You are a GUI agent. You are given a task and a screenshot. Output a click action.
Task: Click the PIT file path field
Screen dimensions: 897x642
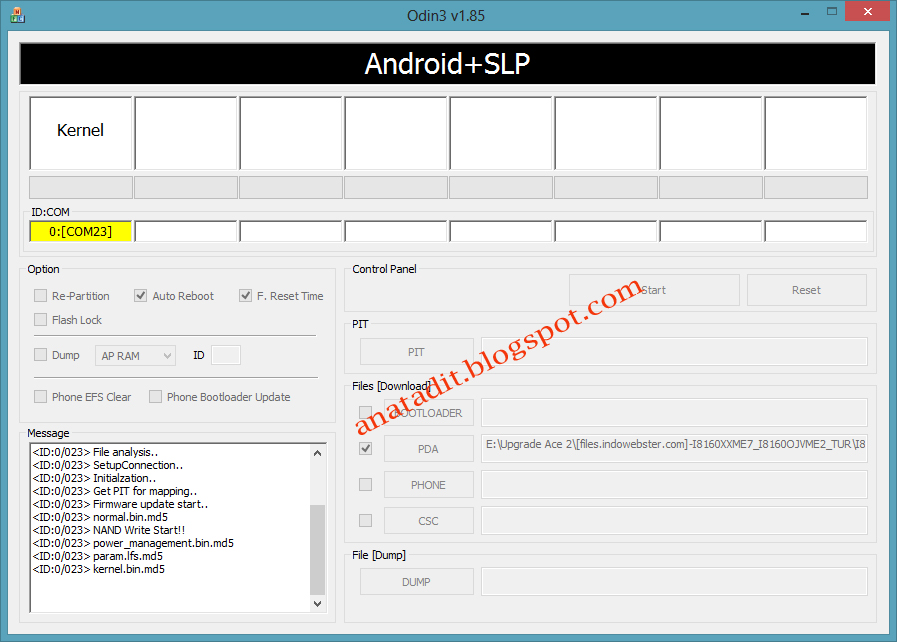pyautogui.click(x=674, y=352)
